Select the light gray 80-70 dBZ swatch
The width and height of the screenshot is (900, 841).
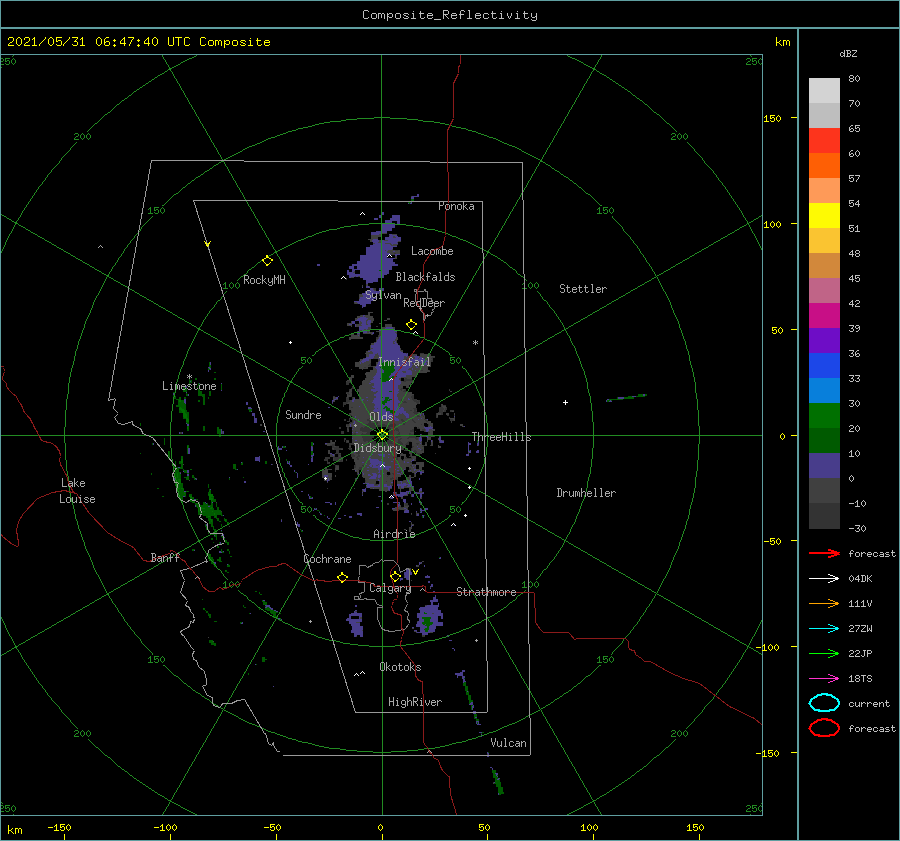824,91
